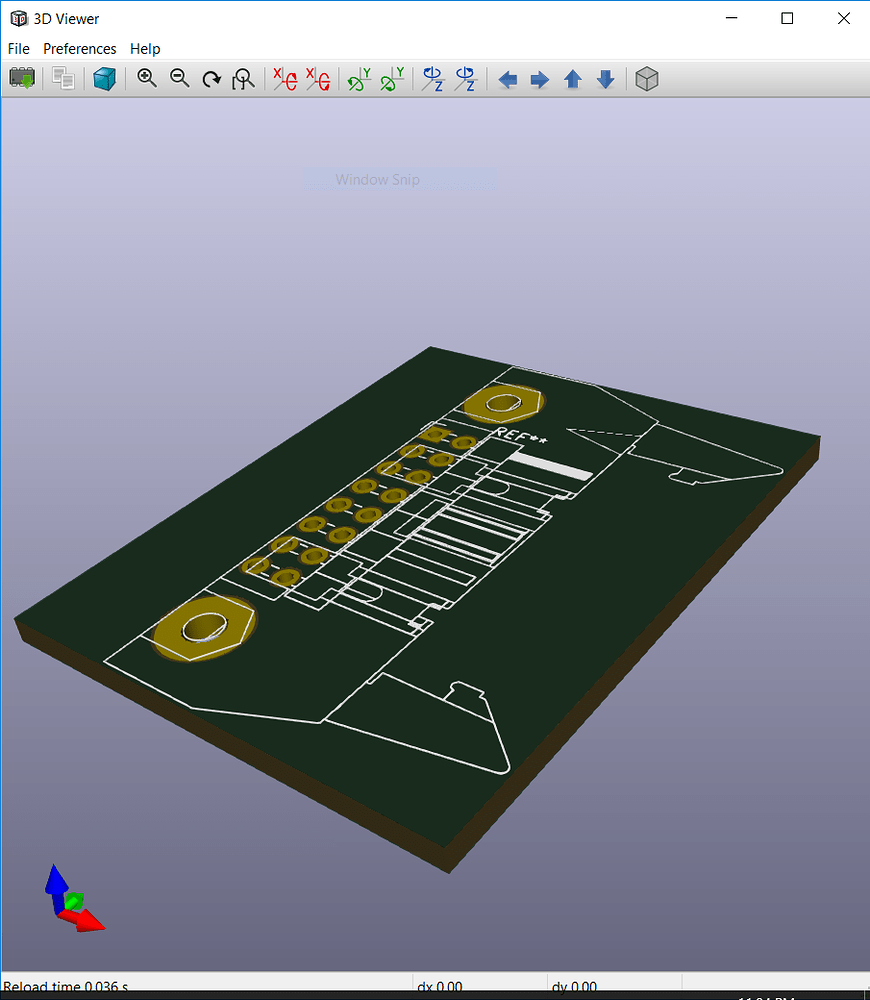870x1000 pixels.
Task: Rotate X counterclockwise with second red icon
Action: coord(317,79)
